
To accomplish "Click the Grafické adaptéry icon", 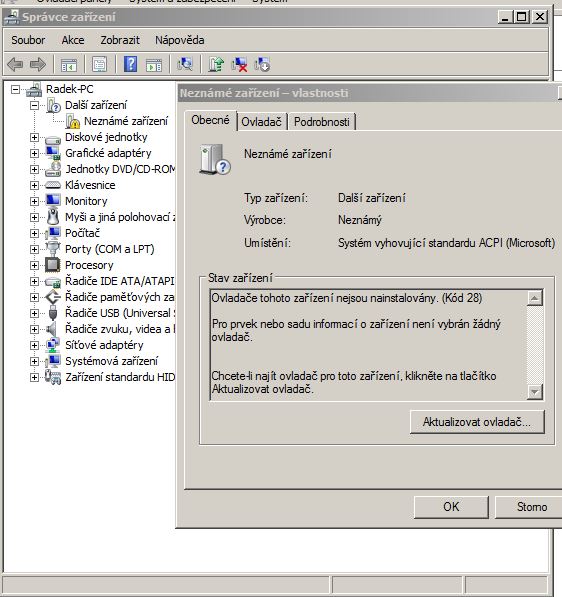I will tap(53, 153).
